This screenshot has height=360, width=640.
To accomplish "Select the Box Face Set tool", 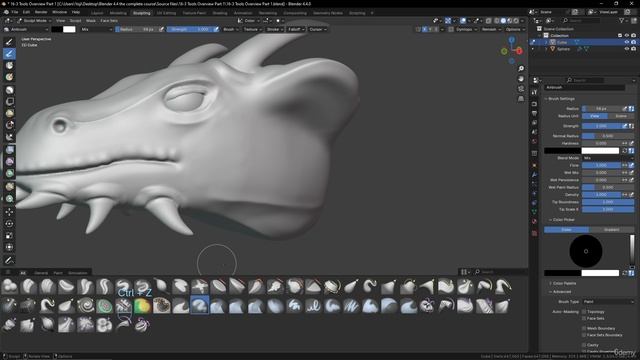I will click(x=9, y=113).
